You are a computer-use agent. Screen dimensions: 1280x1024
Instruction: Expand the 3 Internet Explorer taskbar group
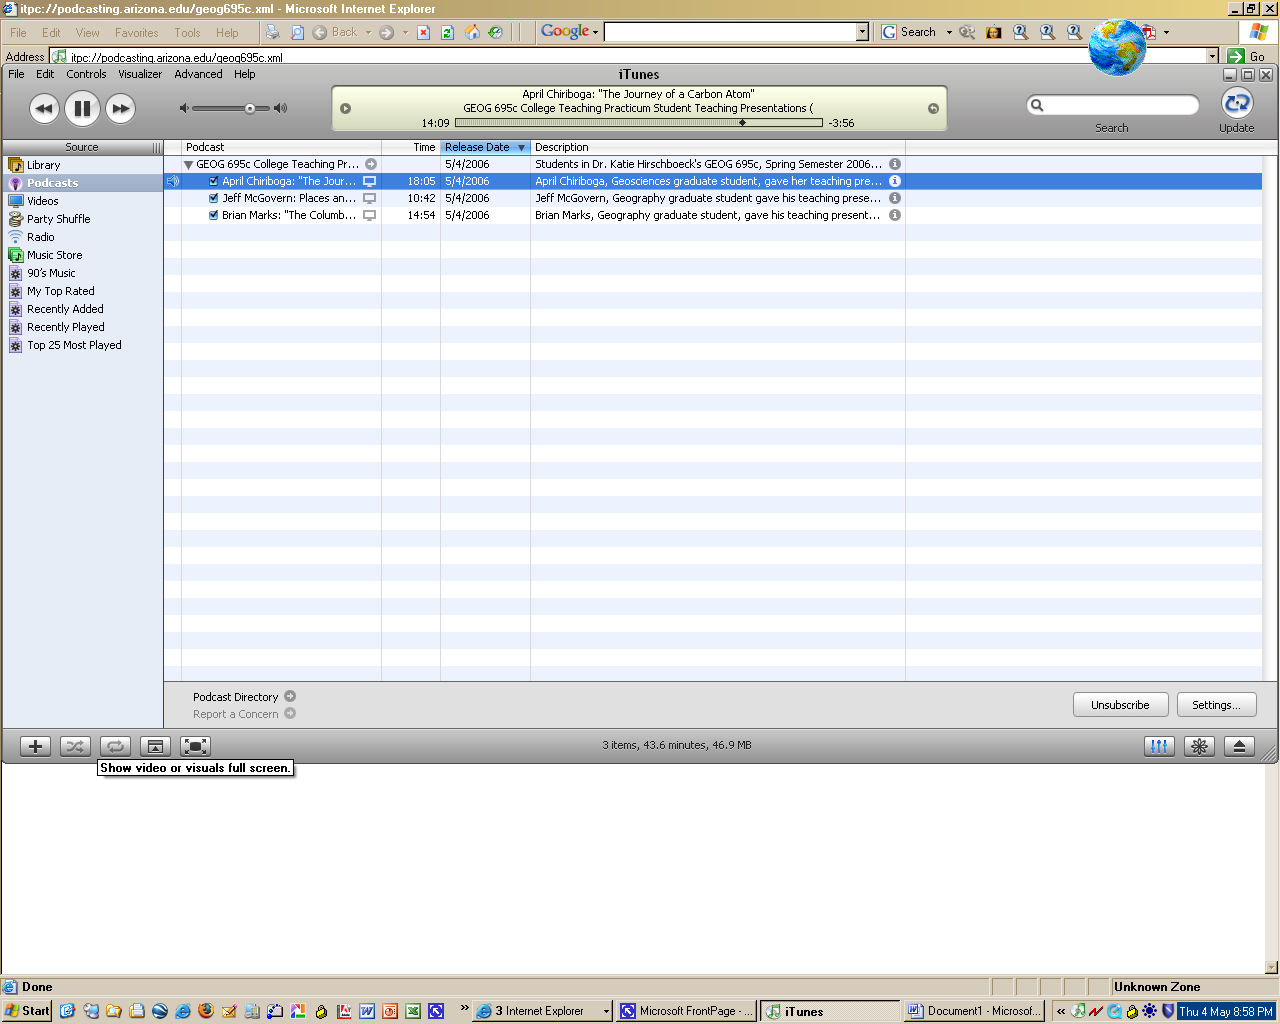542,1011
